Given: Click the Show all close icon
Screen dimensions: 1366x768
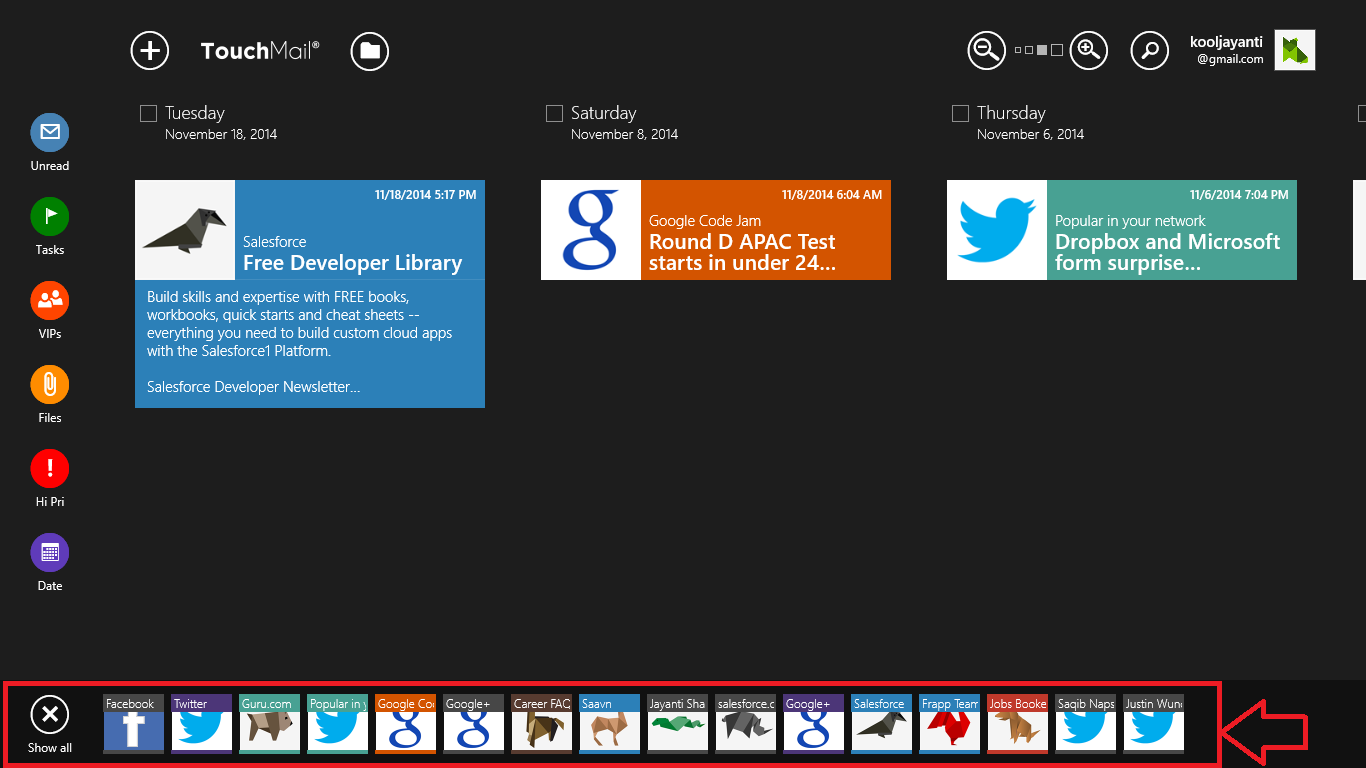Looking at the screenshot, I should (x=50, y=714).
